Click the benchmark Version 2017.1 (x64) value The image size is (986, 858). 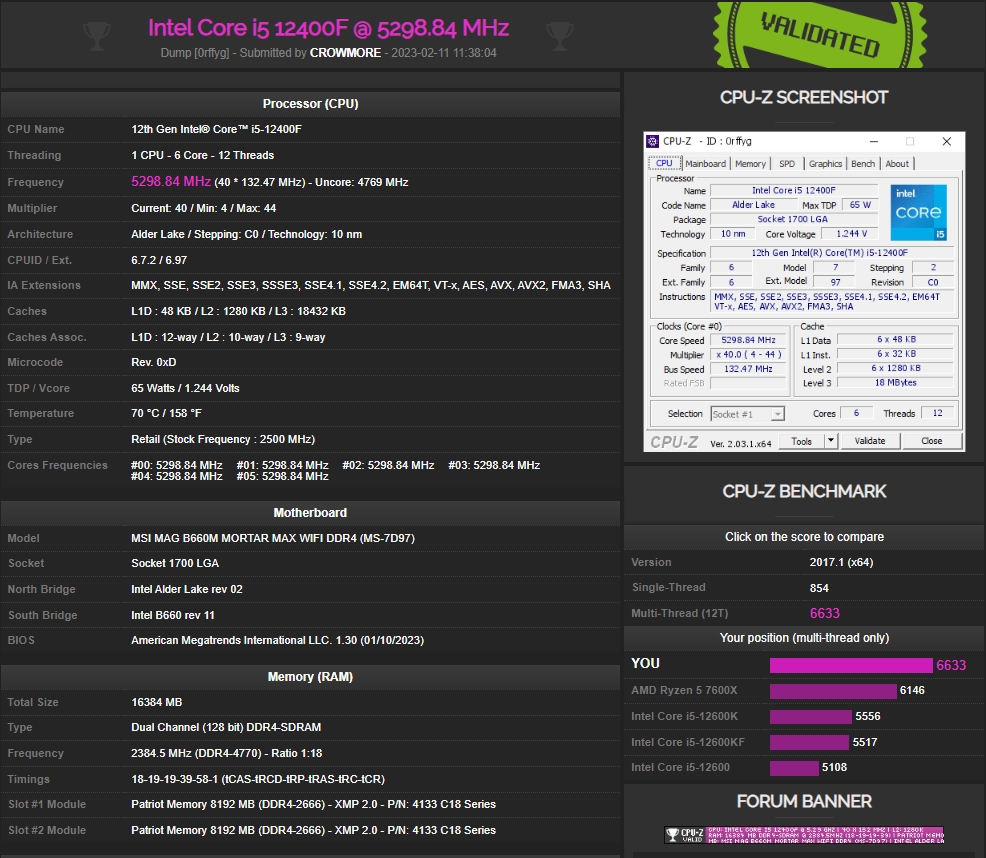tap(841, 562)
